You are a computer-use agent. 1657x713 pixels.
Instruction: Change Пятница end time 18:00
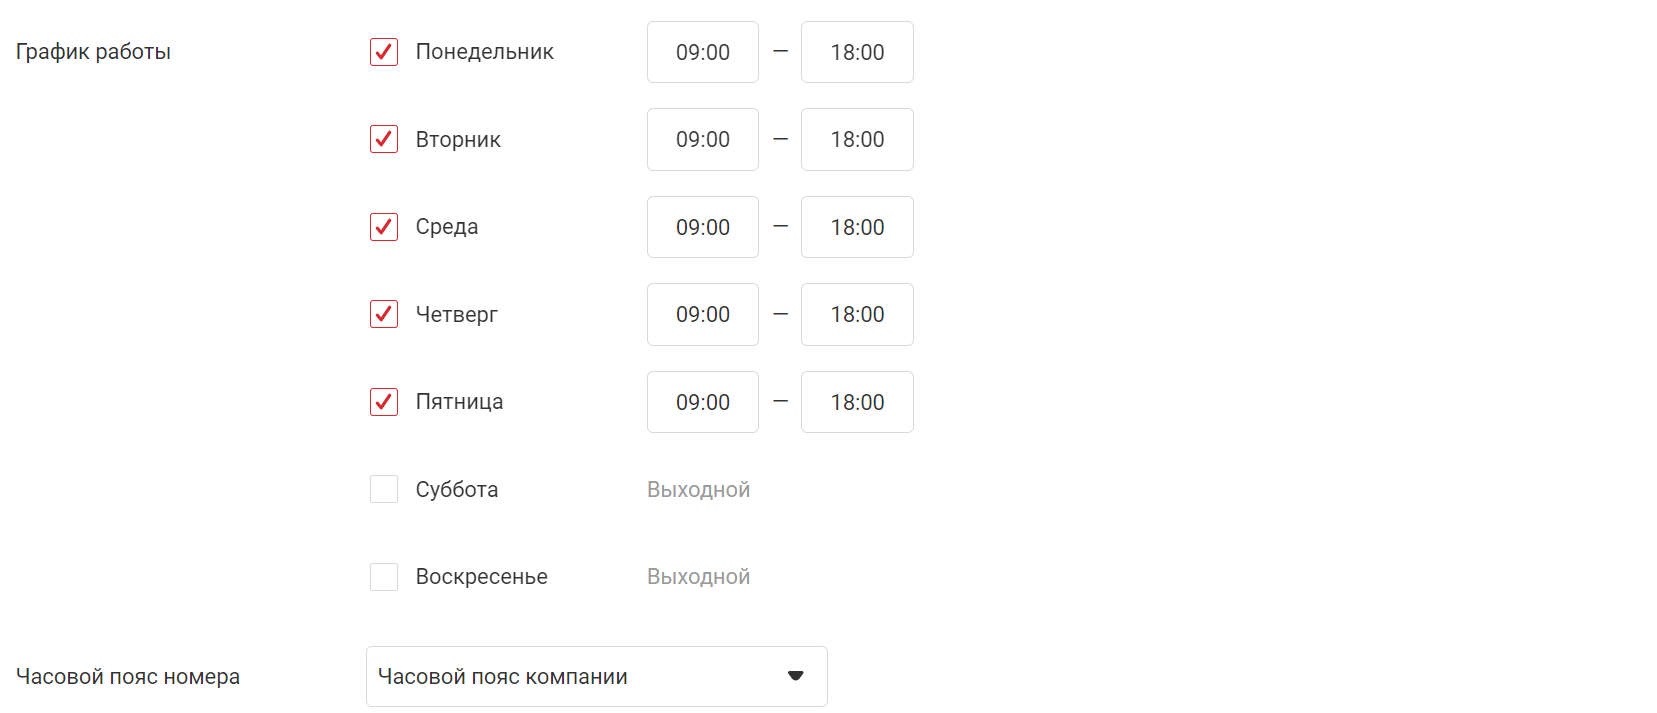pyautogui.click(x=857, y=402)
